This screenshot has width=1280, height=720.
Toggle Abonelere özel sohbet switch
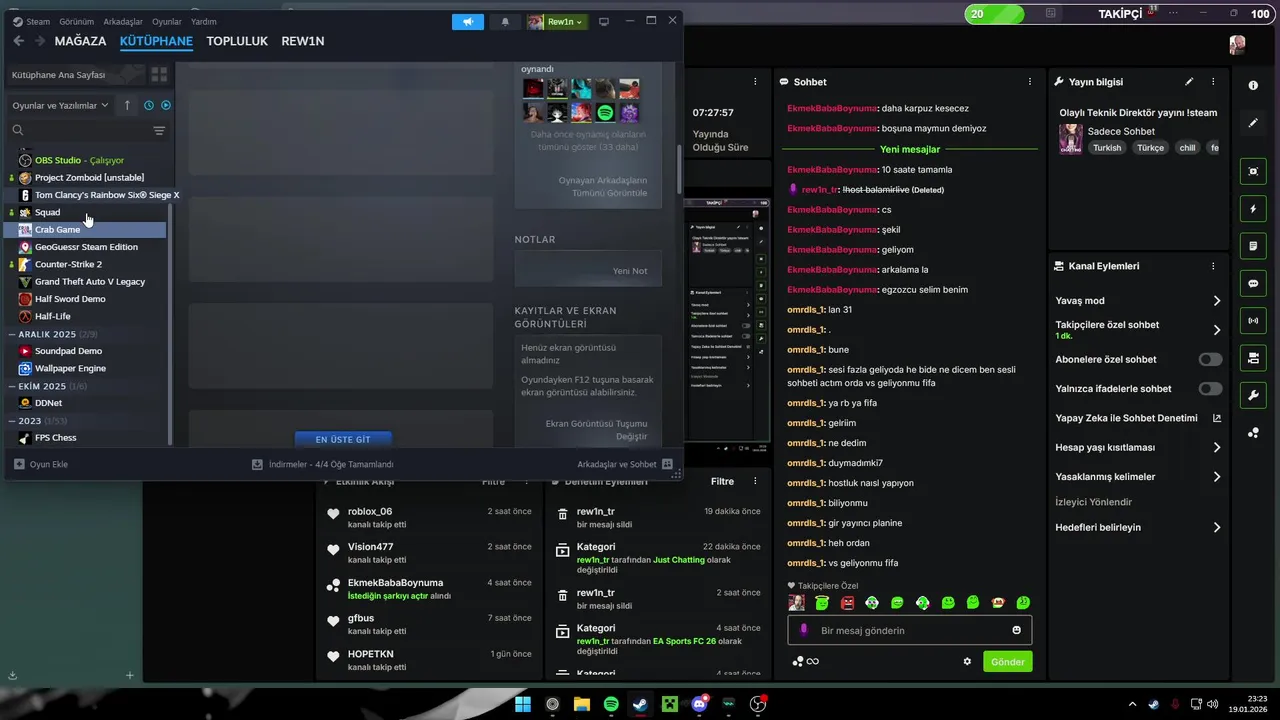[x=1210, y=359]
